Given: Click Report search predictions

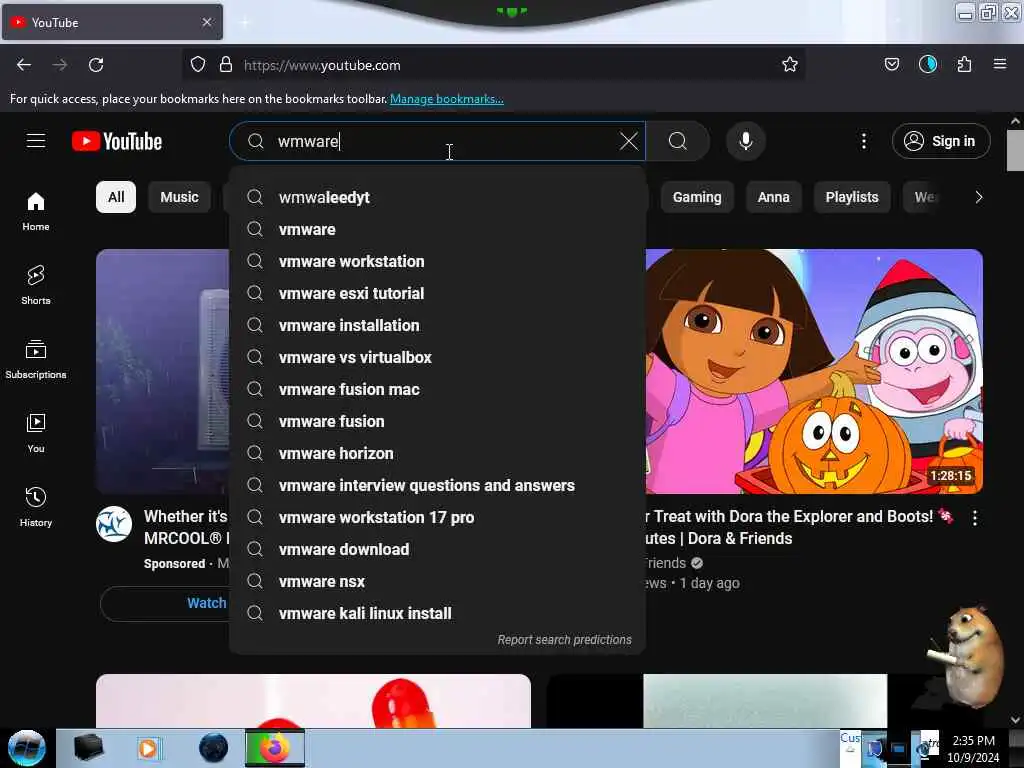Looking at the screenshot, I should pyautogui.click(x=564, y=640).
